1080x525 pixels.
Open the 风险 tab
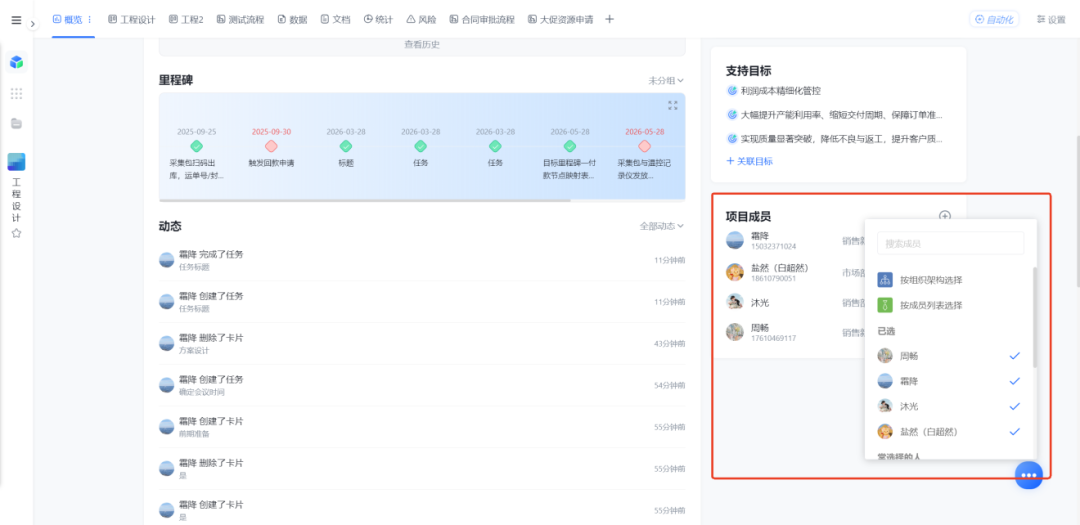421,19
